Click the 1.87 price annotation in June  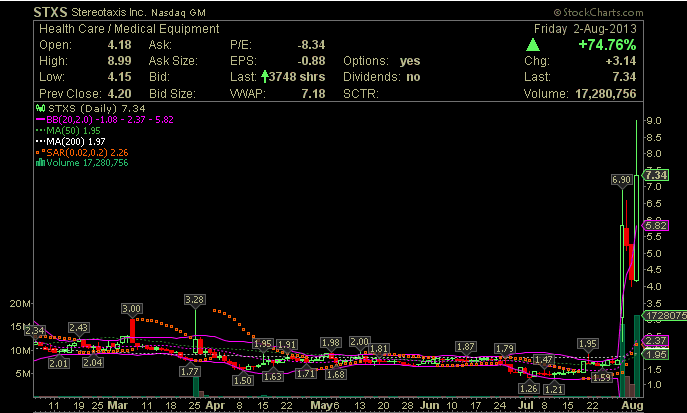[465, 346]
